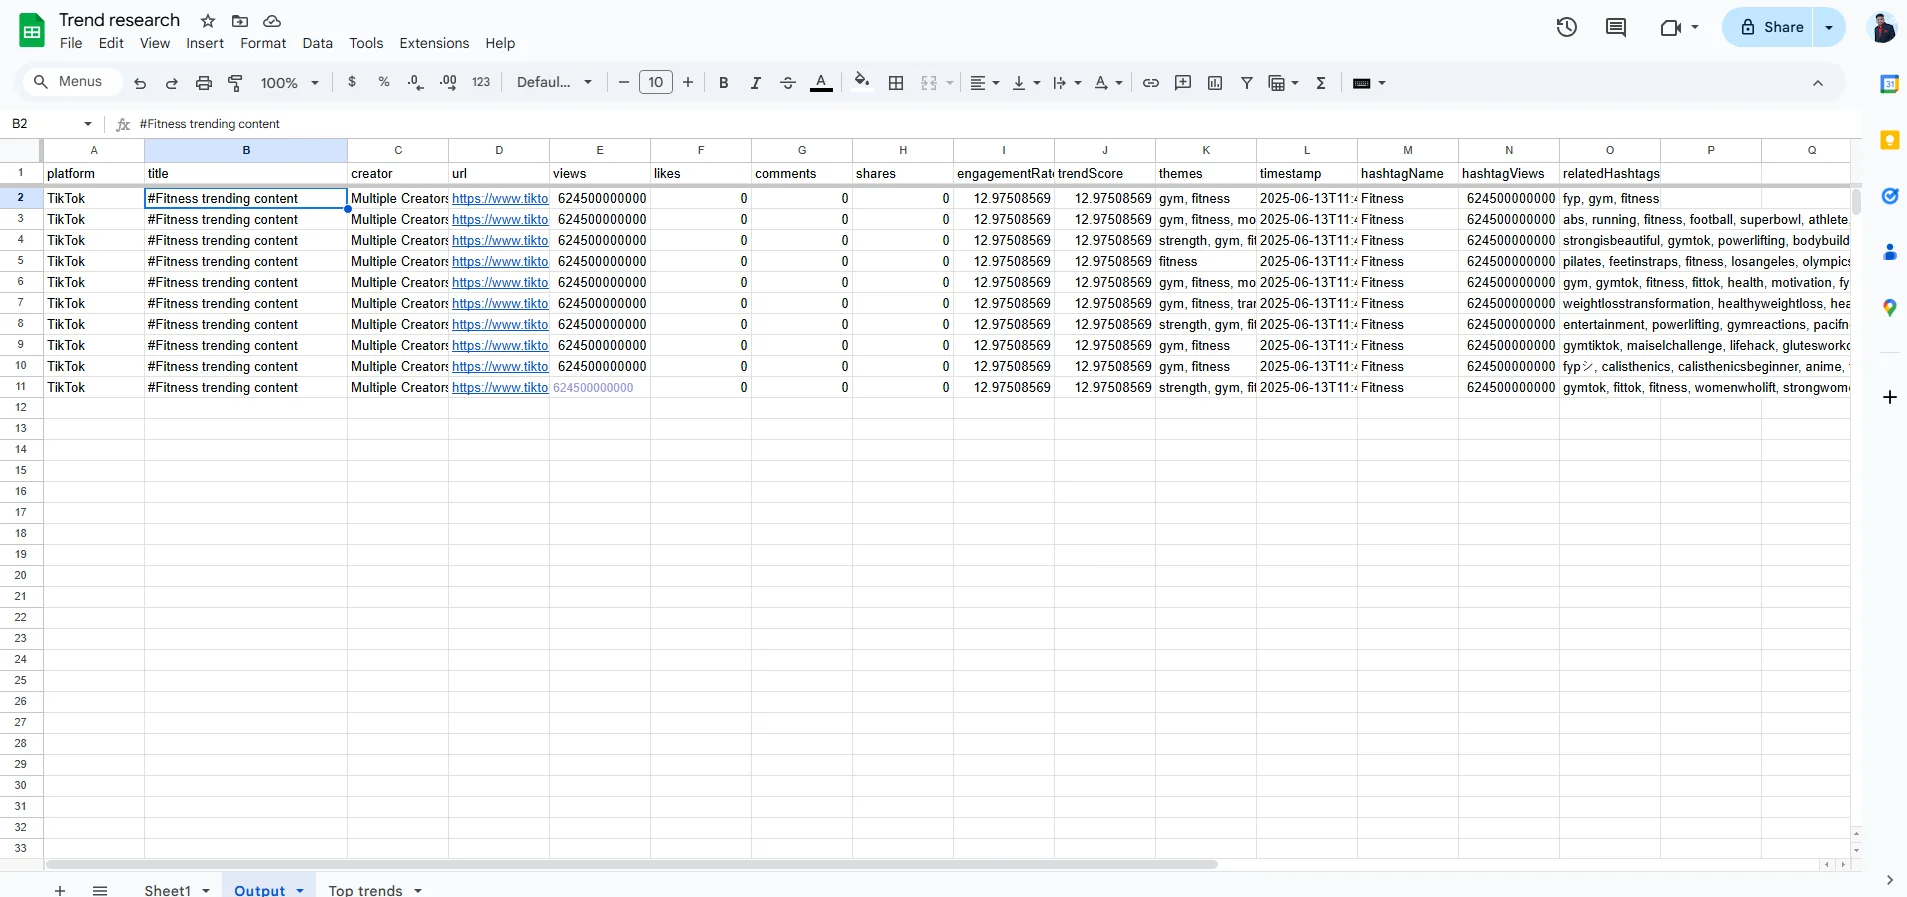Screen dimensions: 1907x897
Task: Open vertical align dropdown
Action: (x=1026, y=83)
